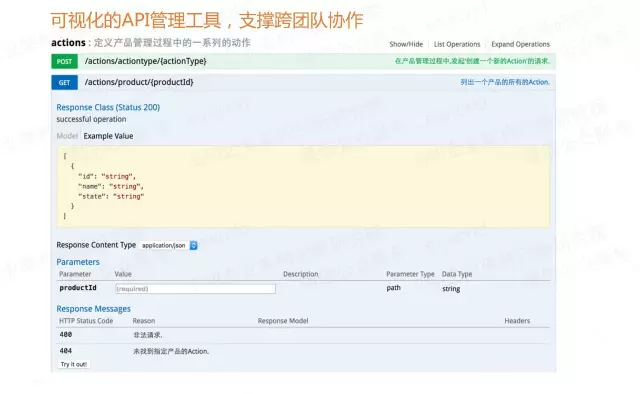Click Show/Hide for actions
Viewport: 640px width, 394px height.
pyautogui.click(x=406, y=44)
